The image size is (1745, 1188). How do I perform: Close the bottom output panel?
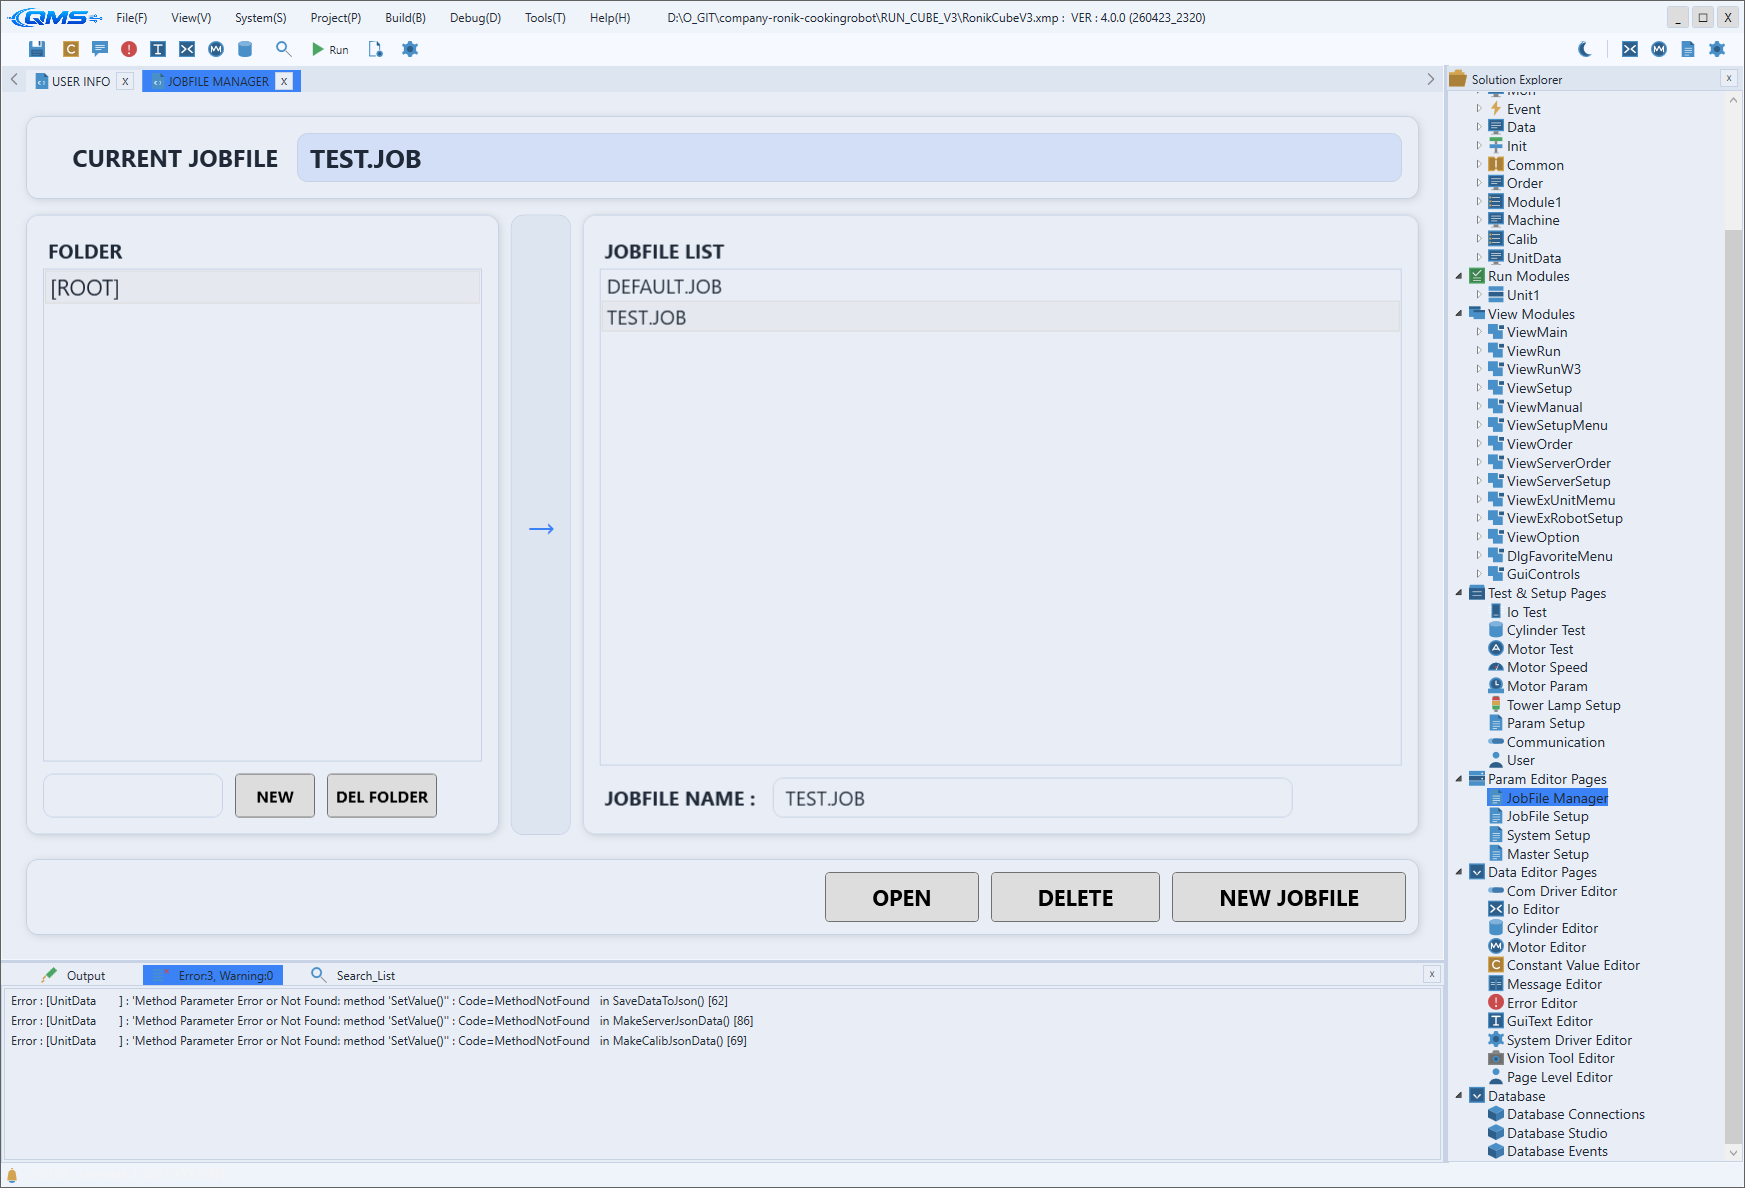tap(1432, 974)
